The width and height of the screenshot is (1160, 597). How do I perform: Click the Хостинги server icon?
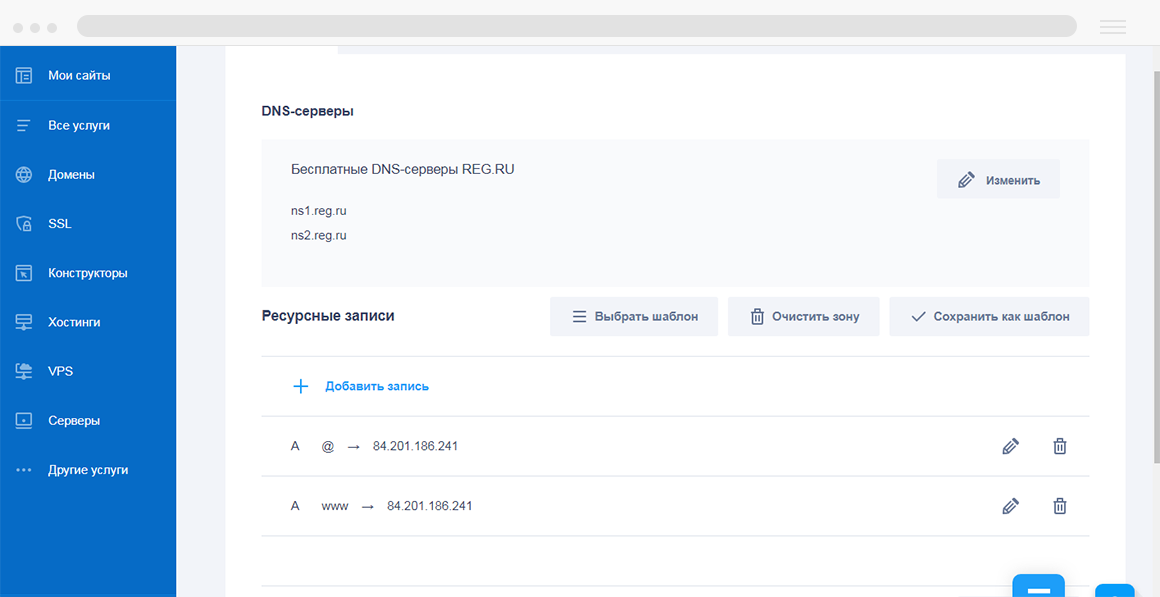click(x=24, y=323)
